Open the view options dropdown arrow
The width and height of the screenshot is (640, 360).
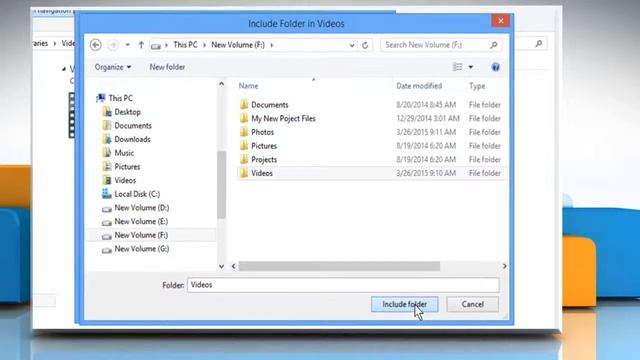pyautogui.click(x=471, y=67)
